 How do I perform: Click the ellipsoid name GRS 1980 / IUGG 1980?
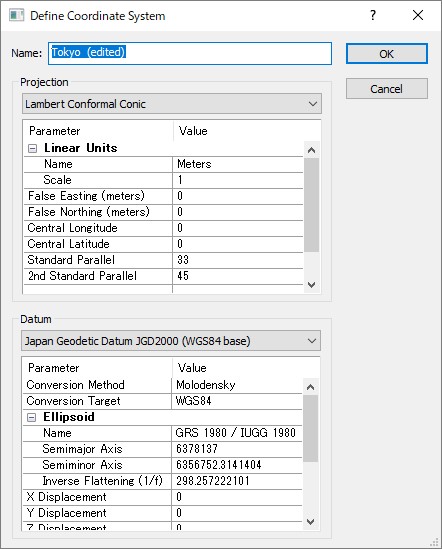237,433
